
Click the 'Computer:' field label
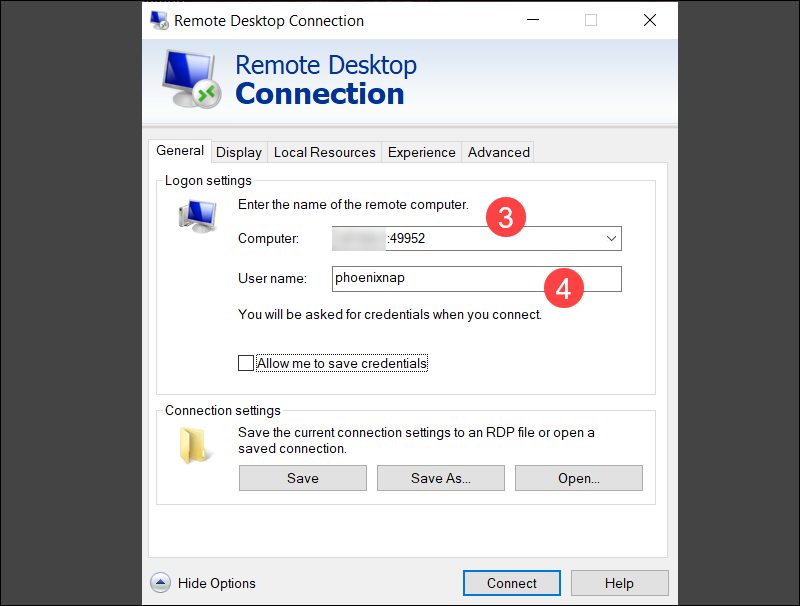pos(268,238)
